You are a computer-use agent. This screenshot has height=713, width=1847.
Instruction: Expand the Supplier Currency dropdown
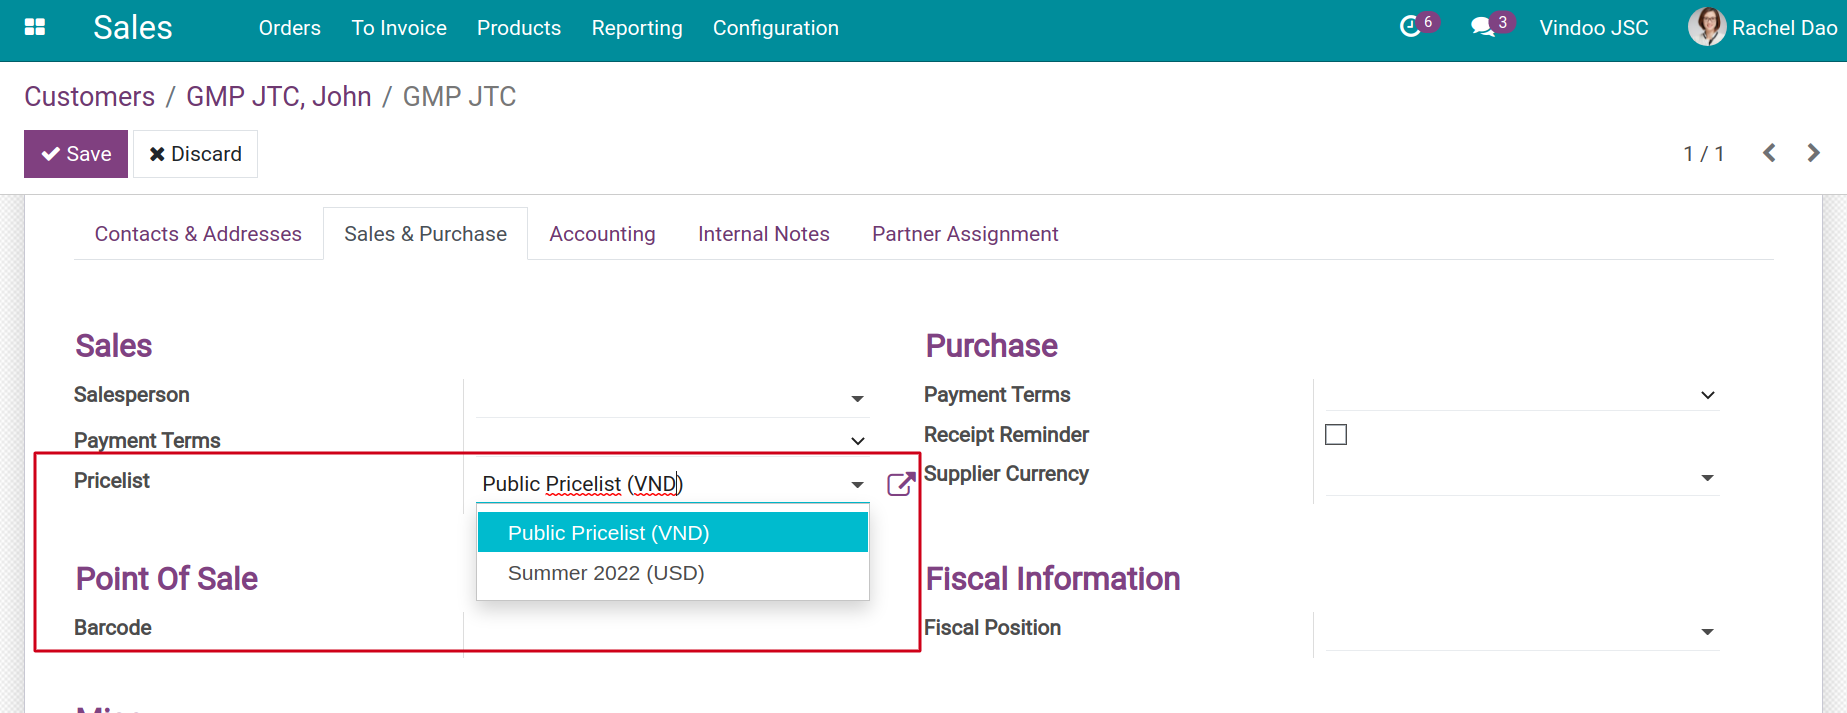(x=1707, y=478)
